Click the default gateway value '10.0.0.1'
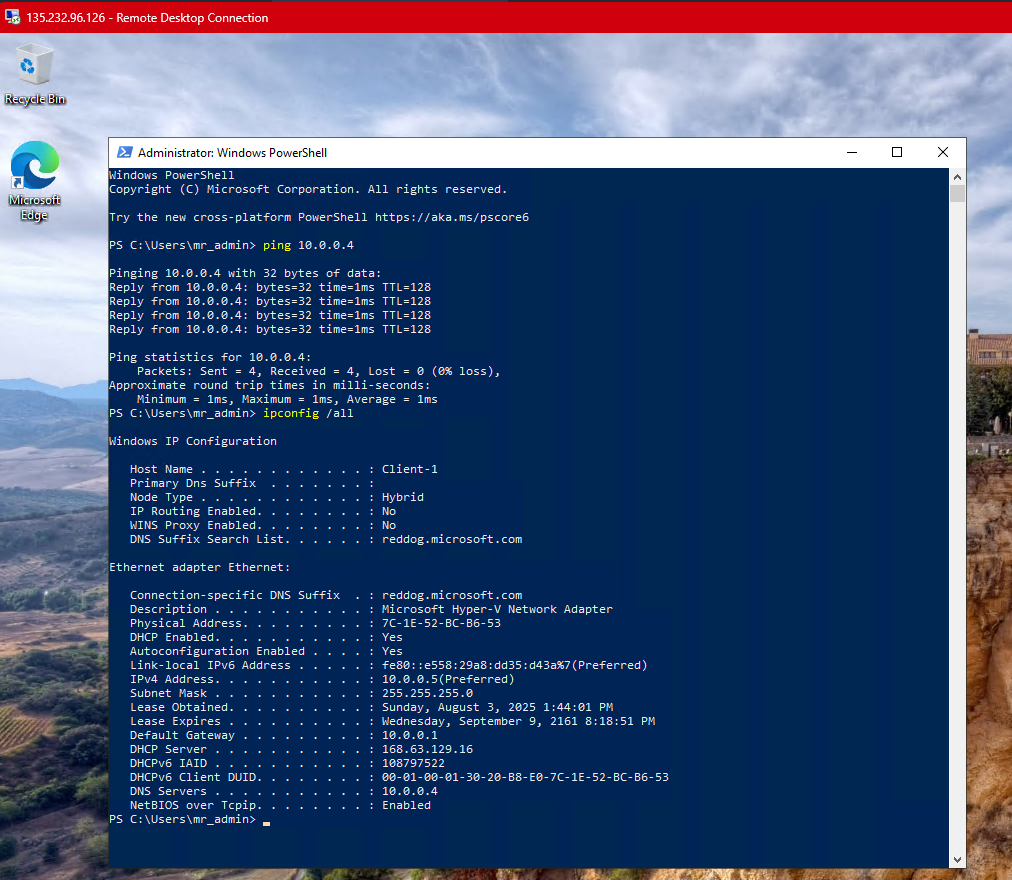The width and height of the screenshot is (1012, 880). point(409,735)
